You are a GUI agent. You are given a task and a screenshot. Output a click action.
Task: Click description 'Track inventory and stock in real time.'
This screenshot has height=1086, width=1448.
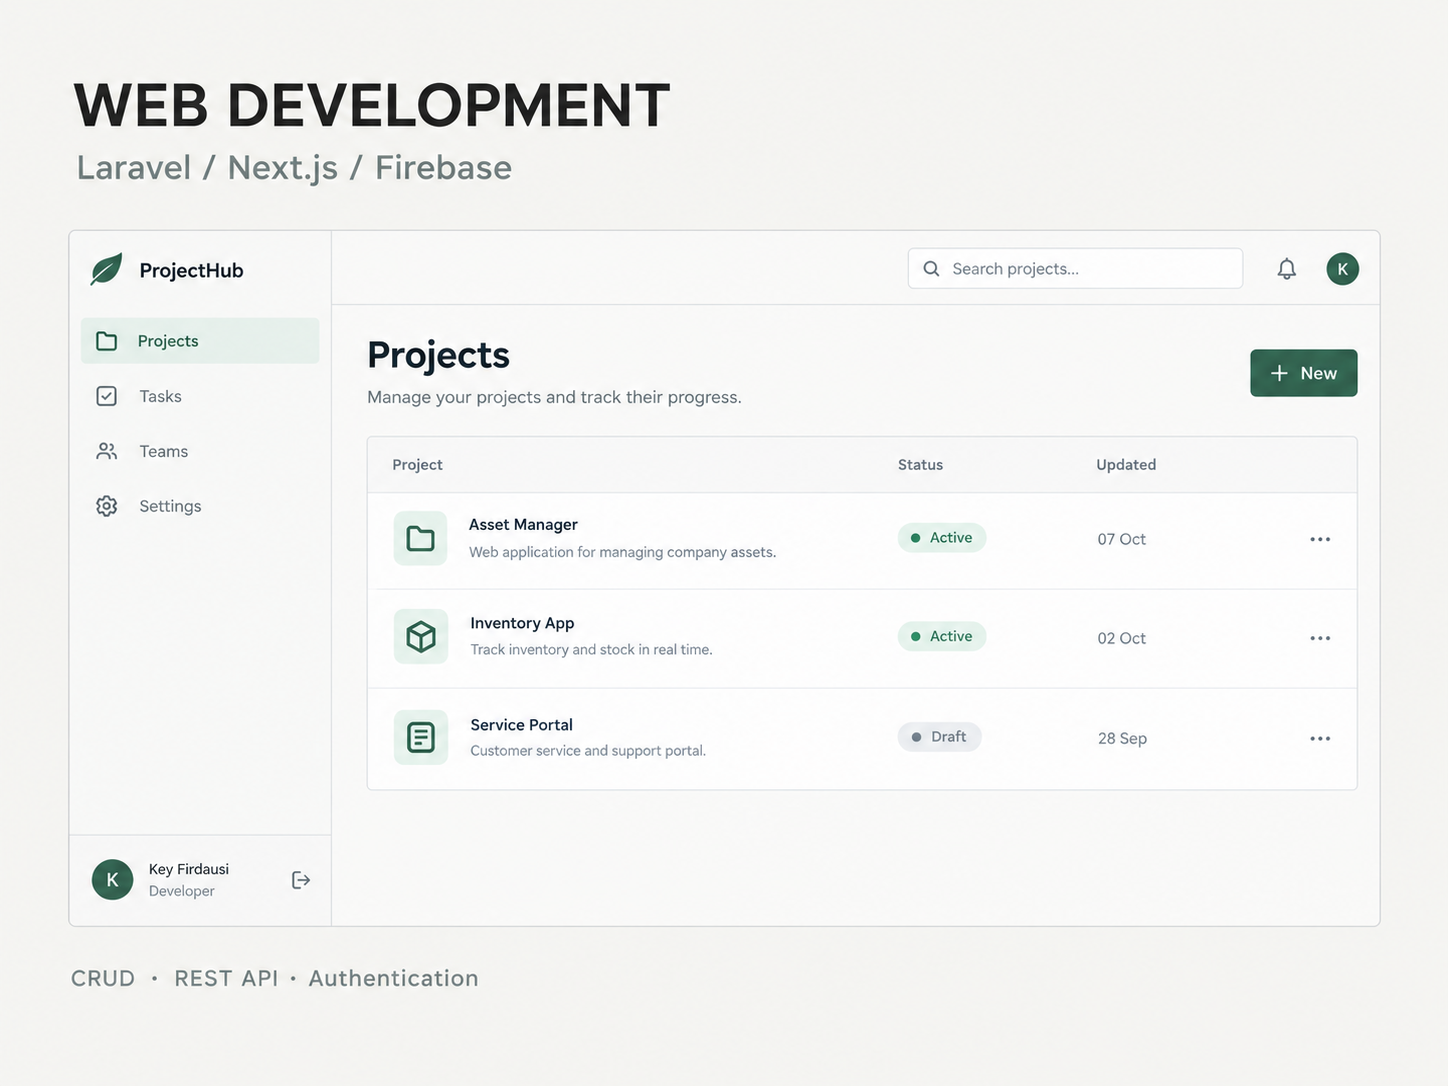pos(591,650)
